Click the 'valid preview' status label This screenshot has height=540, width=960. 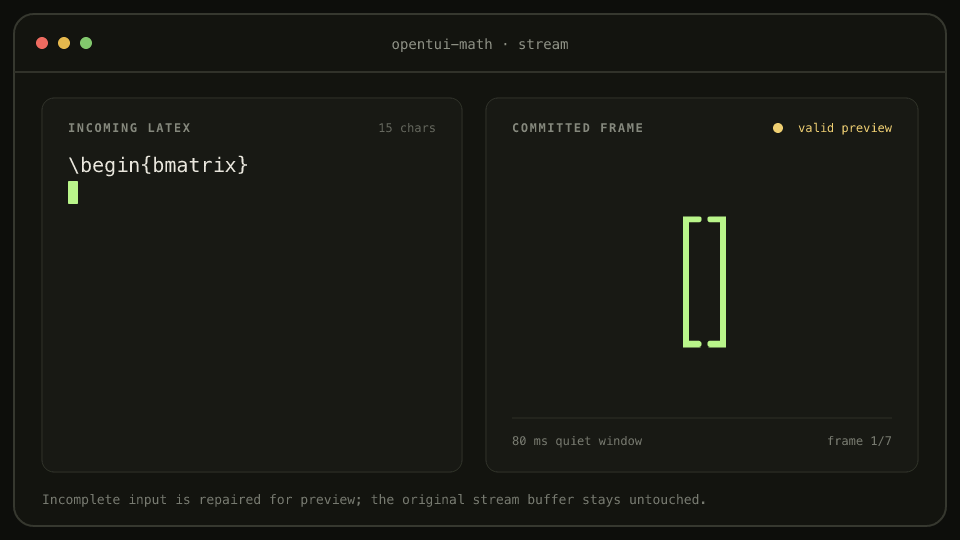pos(845,128)
